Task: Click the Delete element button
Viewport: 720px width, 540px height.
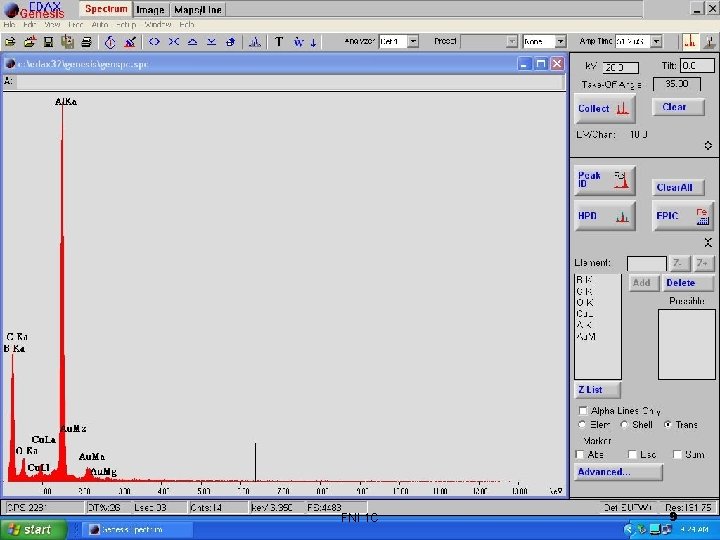Action: 688,283
